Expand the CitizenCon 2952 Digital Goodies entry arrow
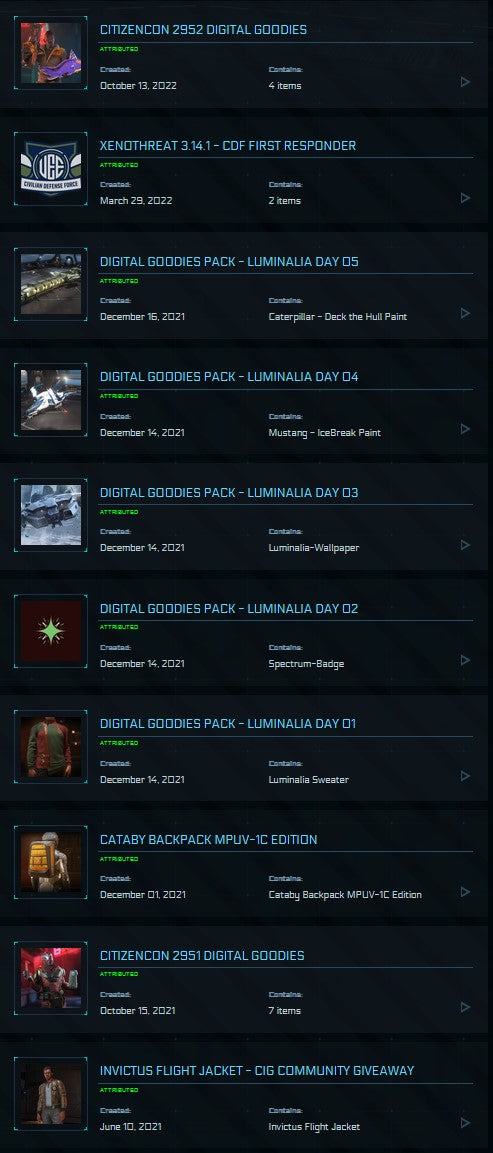This screenshot has width=493, height=1153. pos(465,82)
